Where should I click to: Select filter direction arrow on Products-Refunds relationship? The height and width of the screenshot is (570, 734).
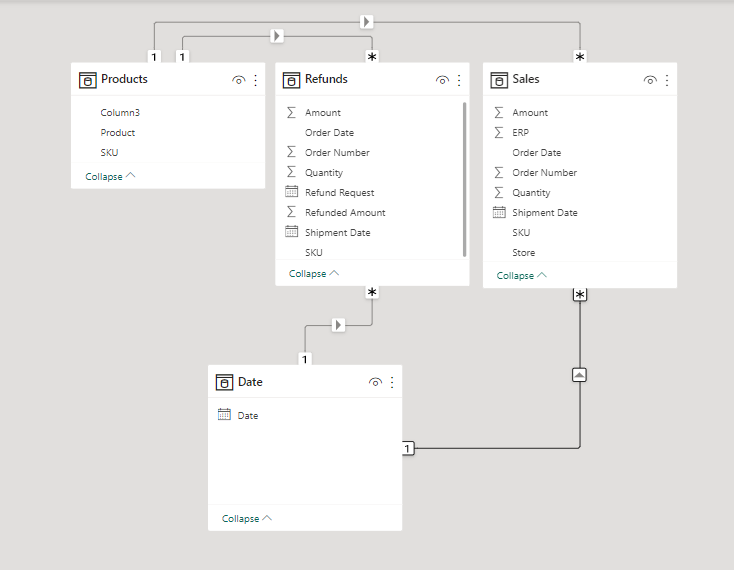(x=277, y=36)
